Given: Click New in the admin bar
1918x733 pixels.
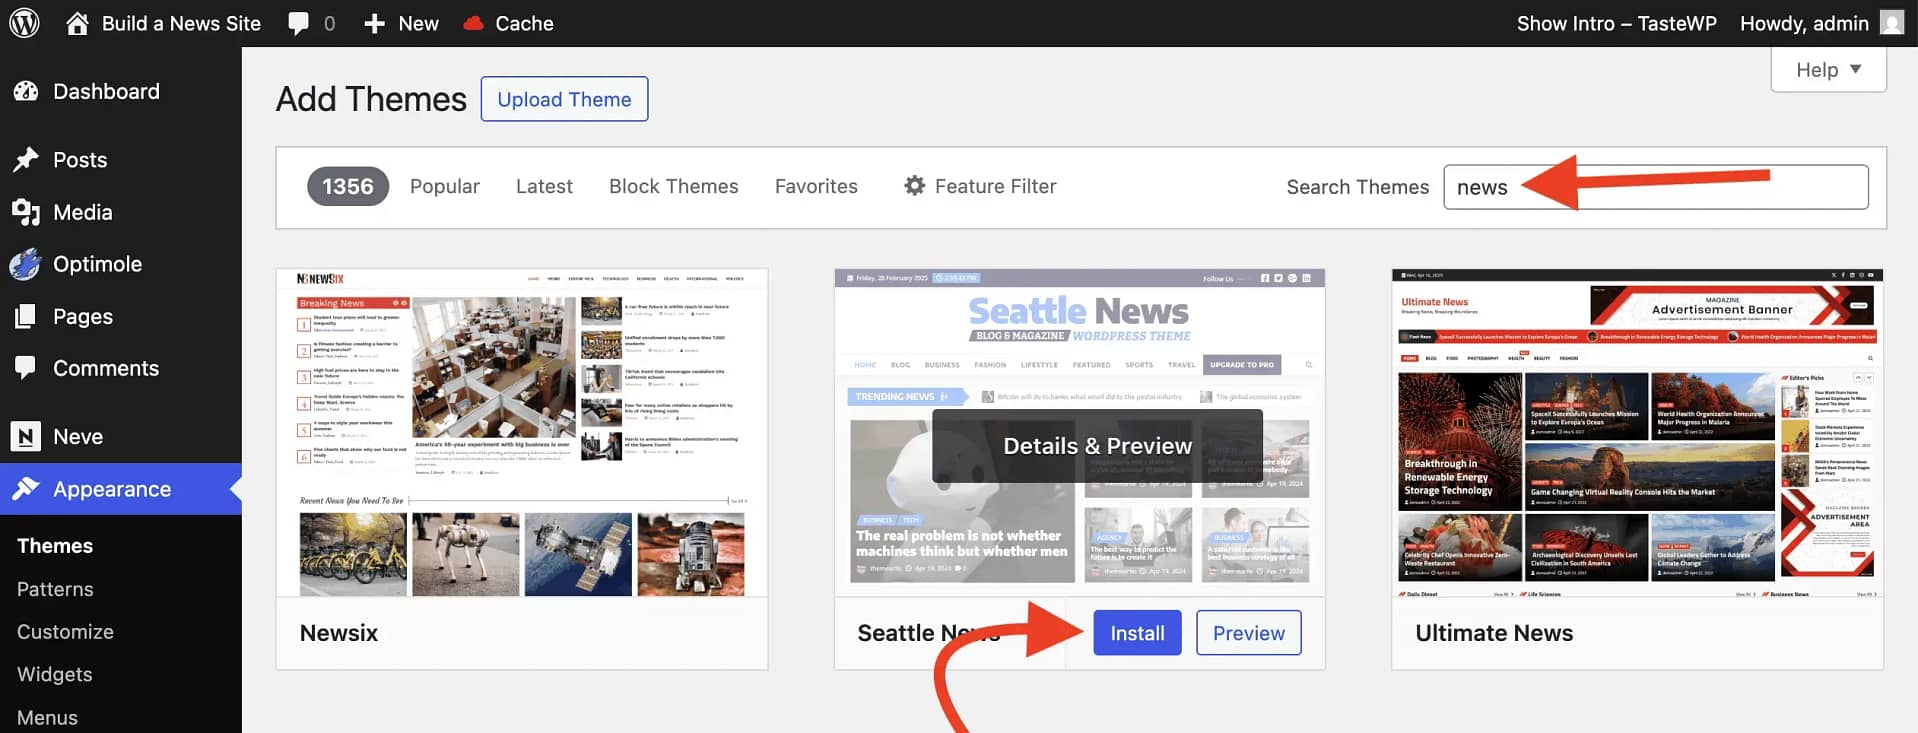Looking at the screenshot, I should click(418, 24).
